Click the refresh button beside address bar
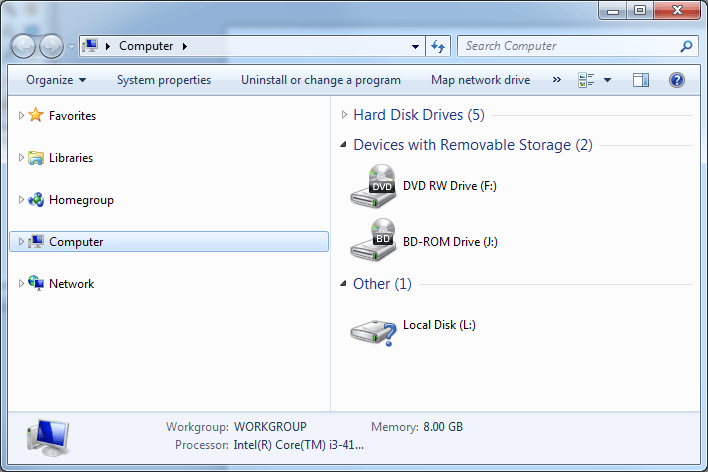 438,46
